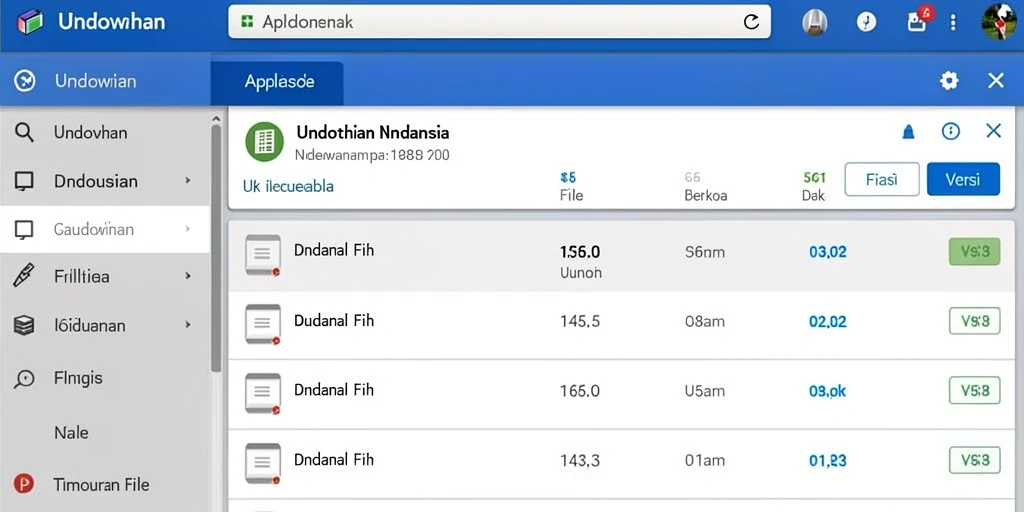
Task: Click file icon in the 145,5 row
Action: point(263,324)
